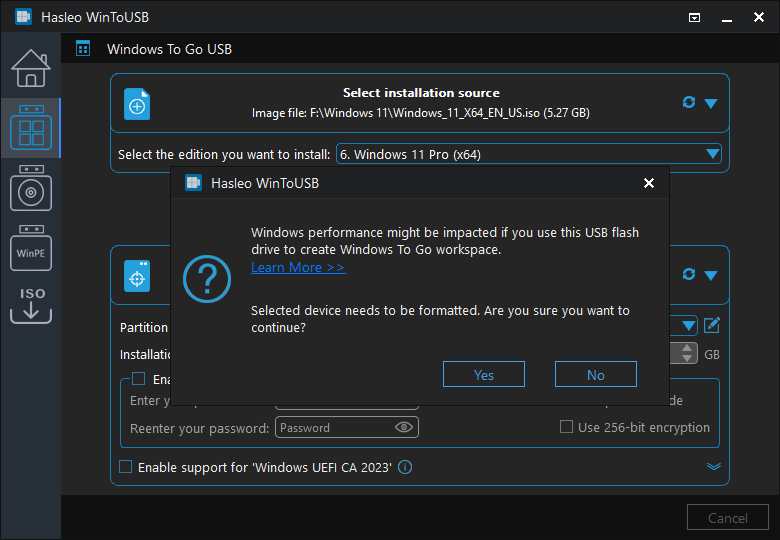
Task: Check Enable support for Windows UEFI CA 2023
Action: pyautogui.click(x=125, y=466)
